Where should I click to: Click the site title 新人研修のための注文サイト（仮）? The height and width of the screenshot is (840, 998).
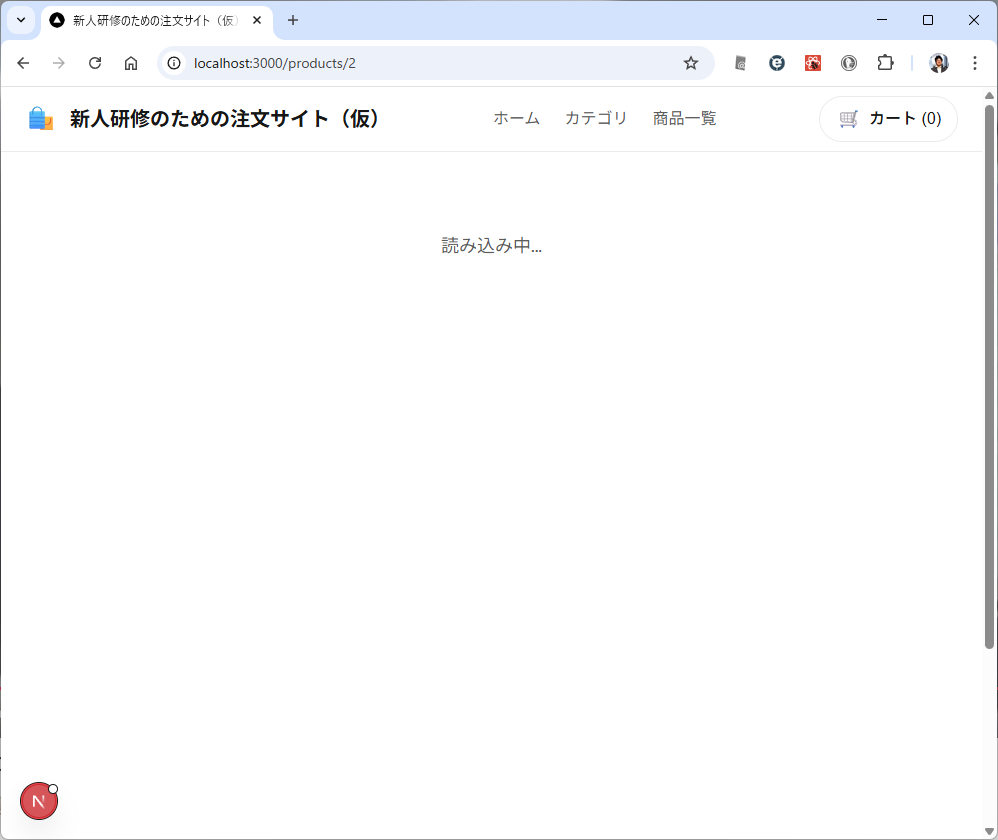(x=226, y=119)
